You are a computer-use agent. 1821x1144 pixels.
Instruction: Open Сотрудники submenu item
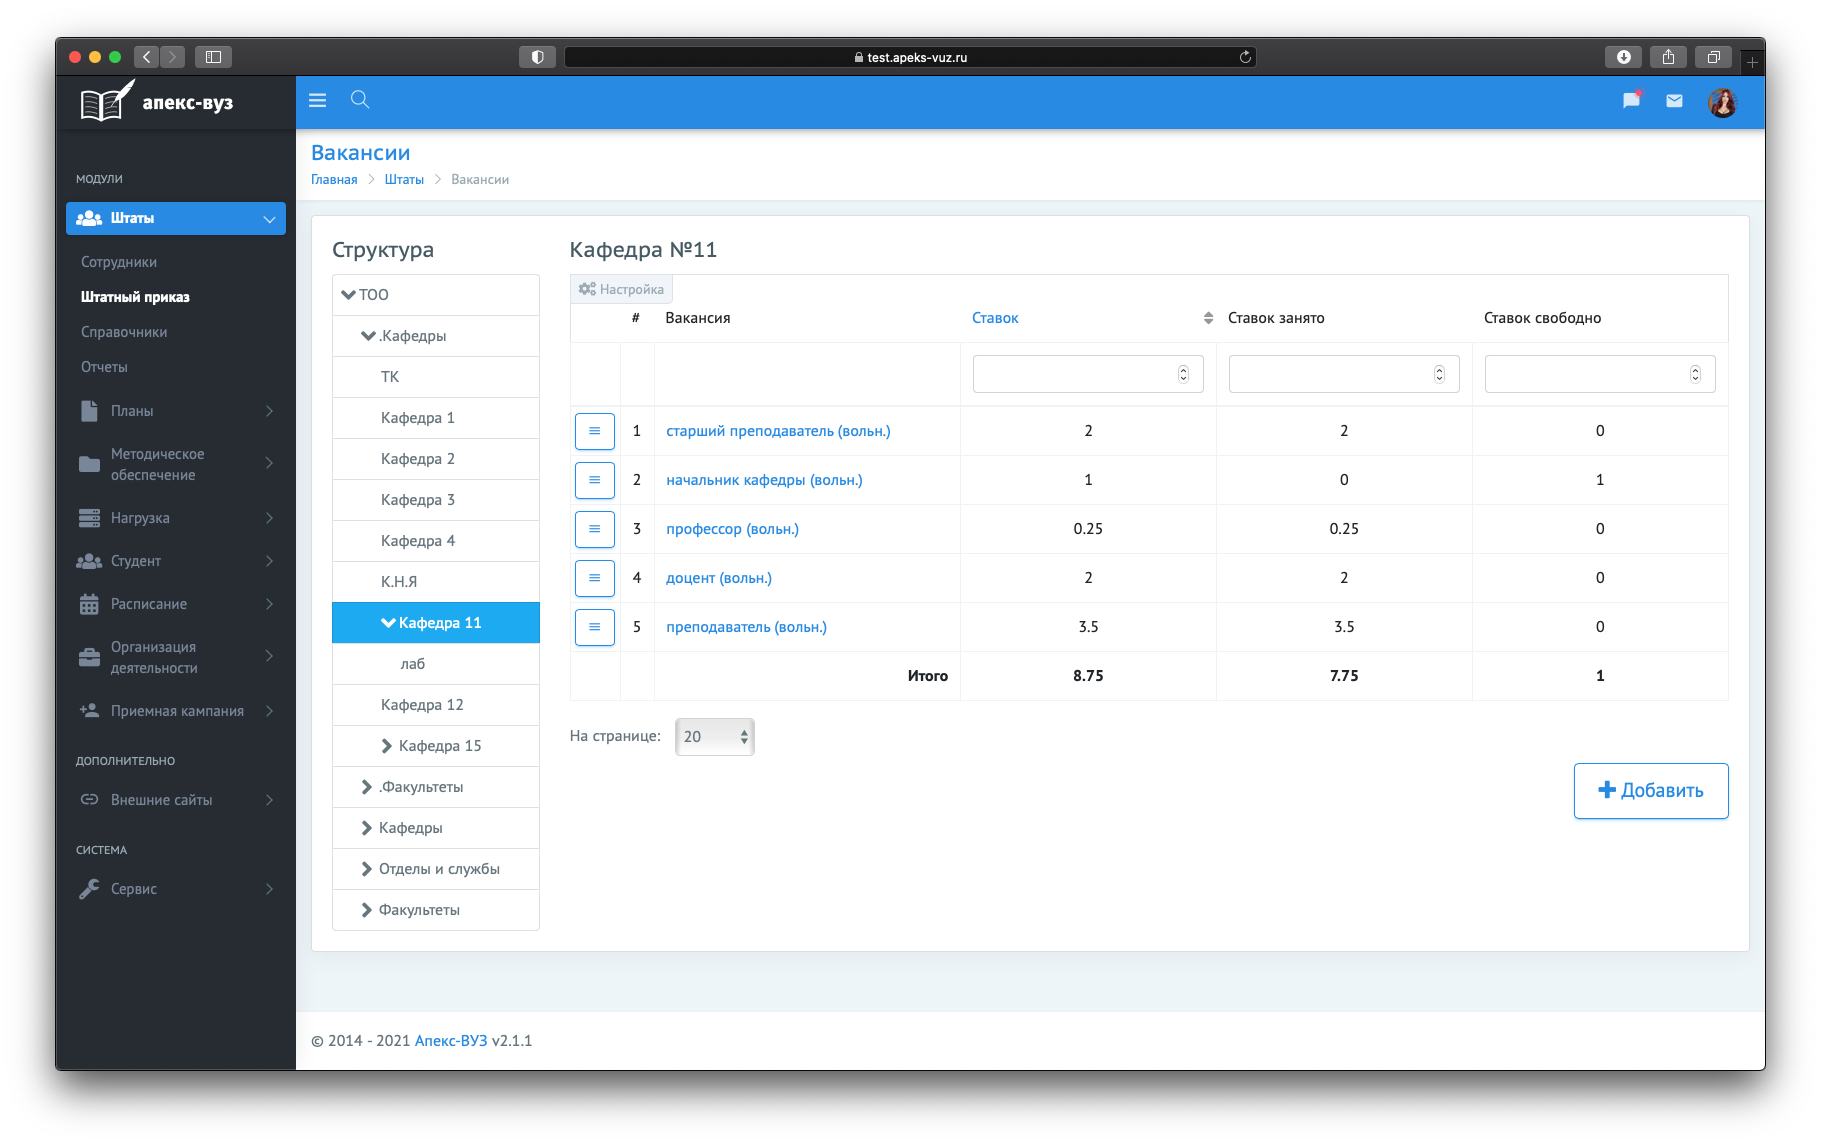(x=119, y=262)
